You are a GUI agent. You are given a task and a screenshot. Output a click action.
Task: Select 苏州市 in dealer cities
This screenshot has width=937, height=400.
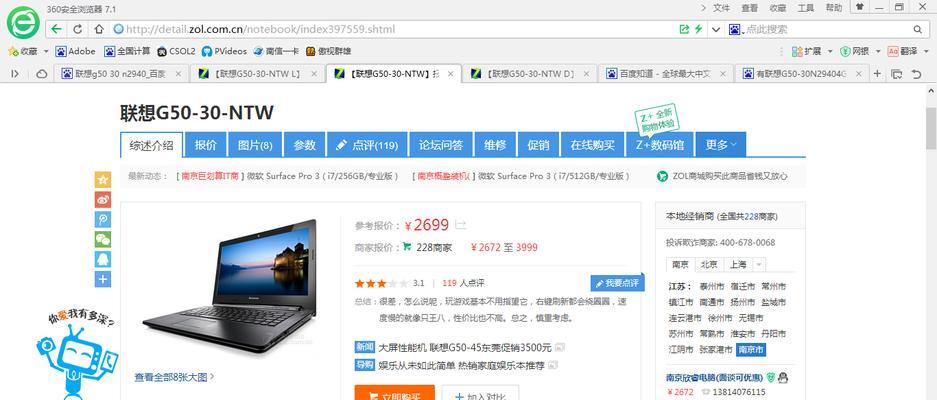point(681,334)
